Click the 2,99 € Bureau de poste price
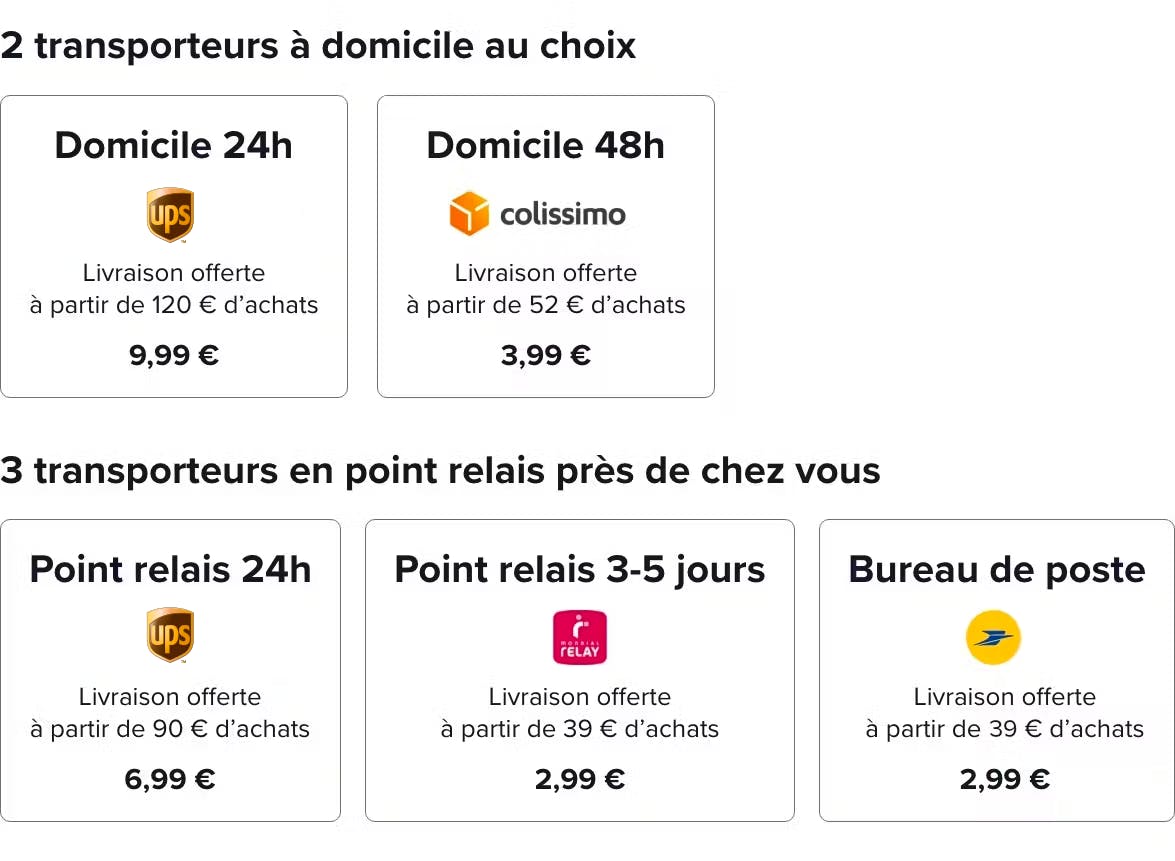Screen dimensions: 1175x861 point(1004,779)
